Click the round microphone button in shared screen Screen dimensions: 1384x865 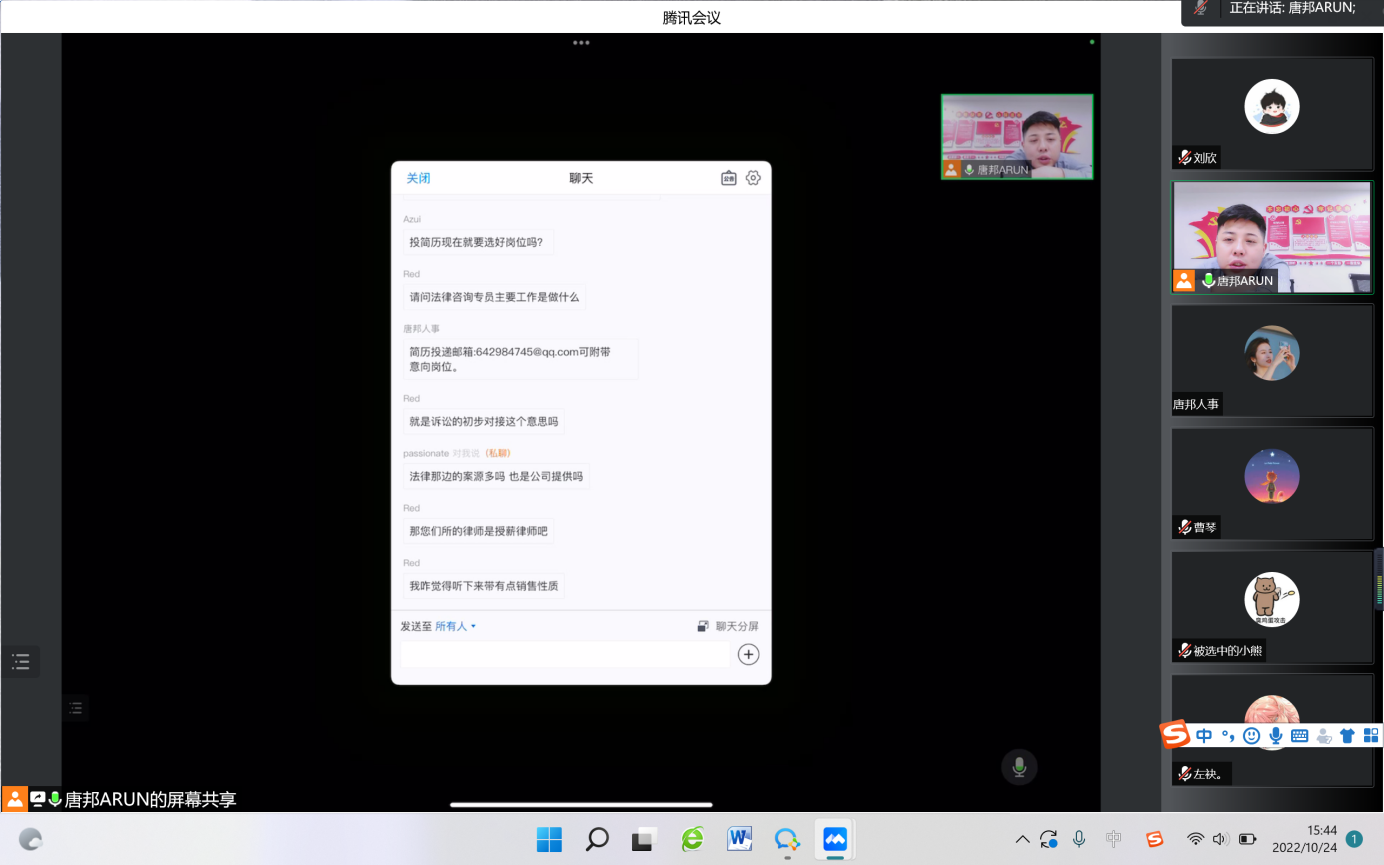coord(1019,767)
